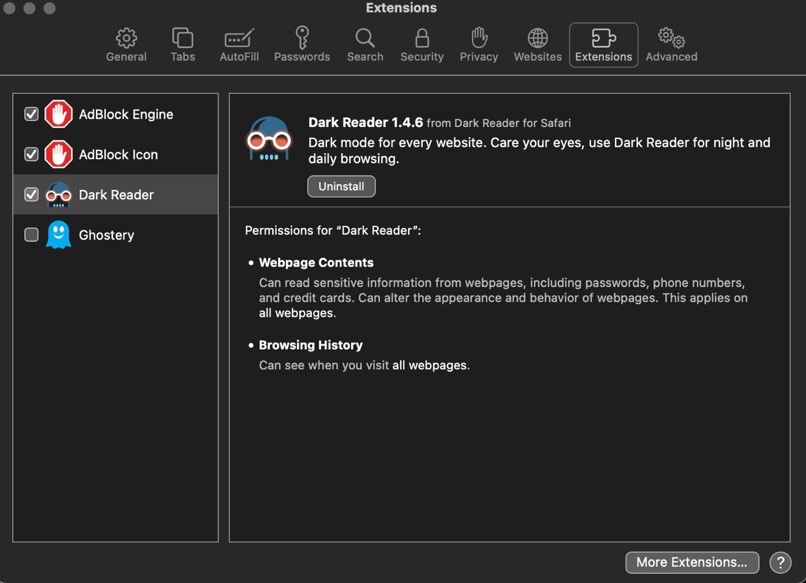Open the Tabs preferences icon
Screen dimensions: 806x583
(x=182, y=38)
